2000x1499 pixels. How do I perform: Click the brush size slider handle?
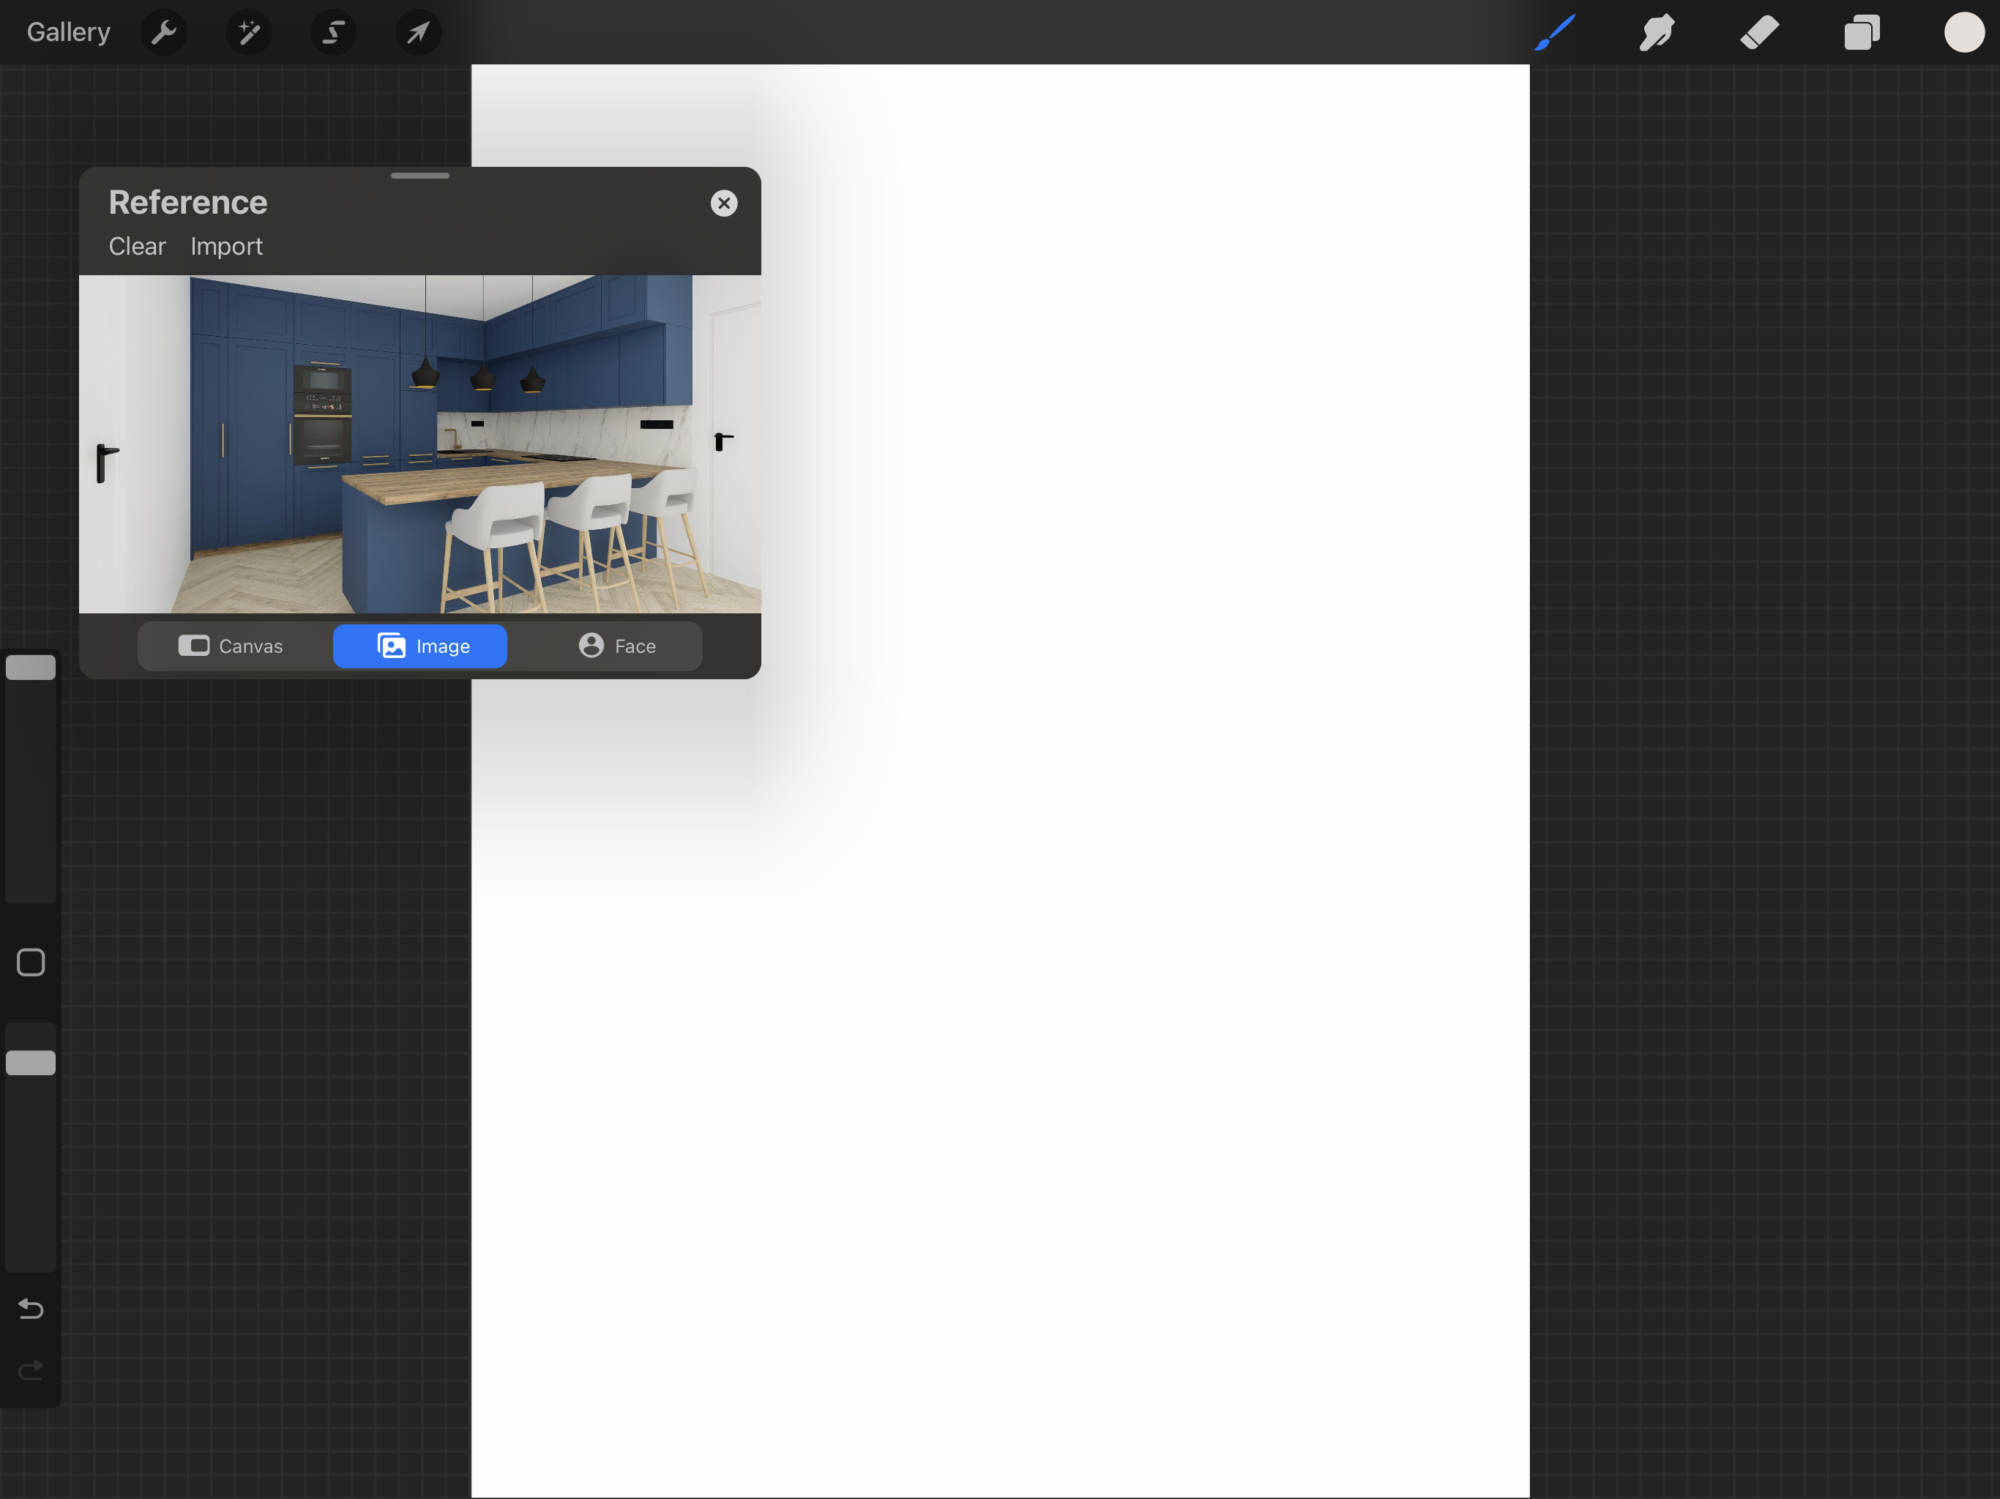click(x=31, y=667)
